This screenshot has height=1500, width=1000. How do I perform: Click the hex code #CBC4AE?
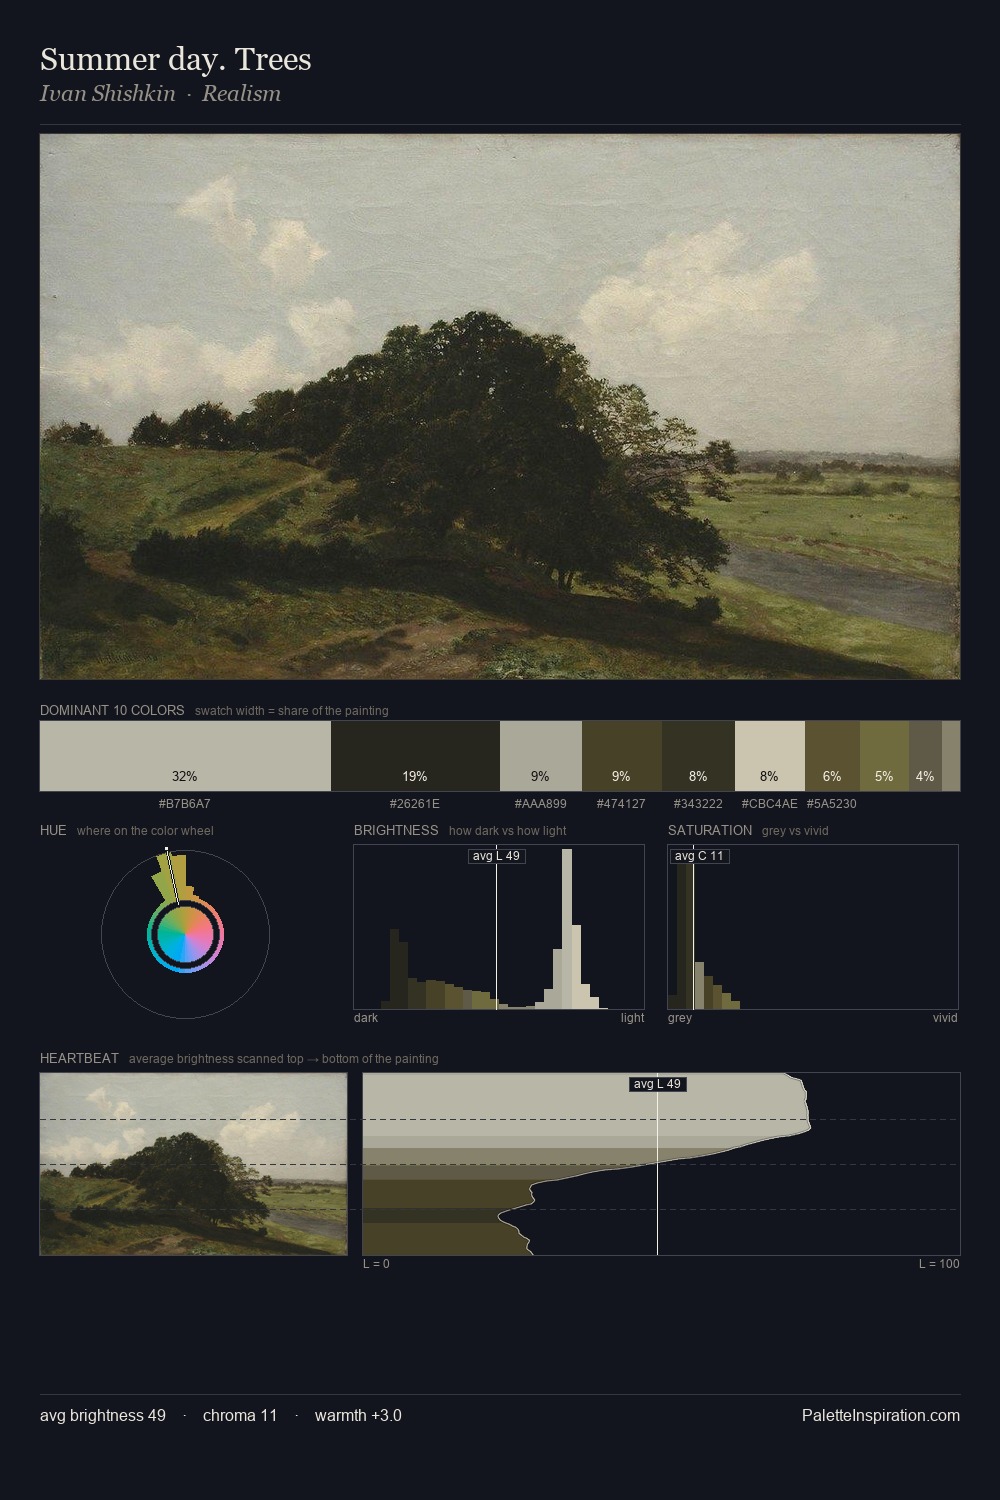pos(770,804)
